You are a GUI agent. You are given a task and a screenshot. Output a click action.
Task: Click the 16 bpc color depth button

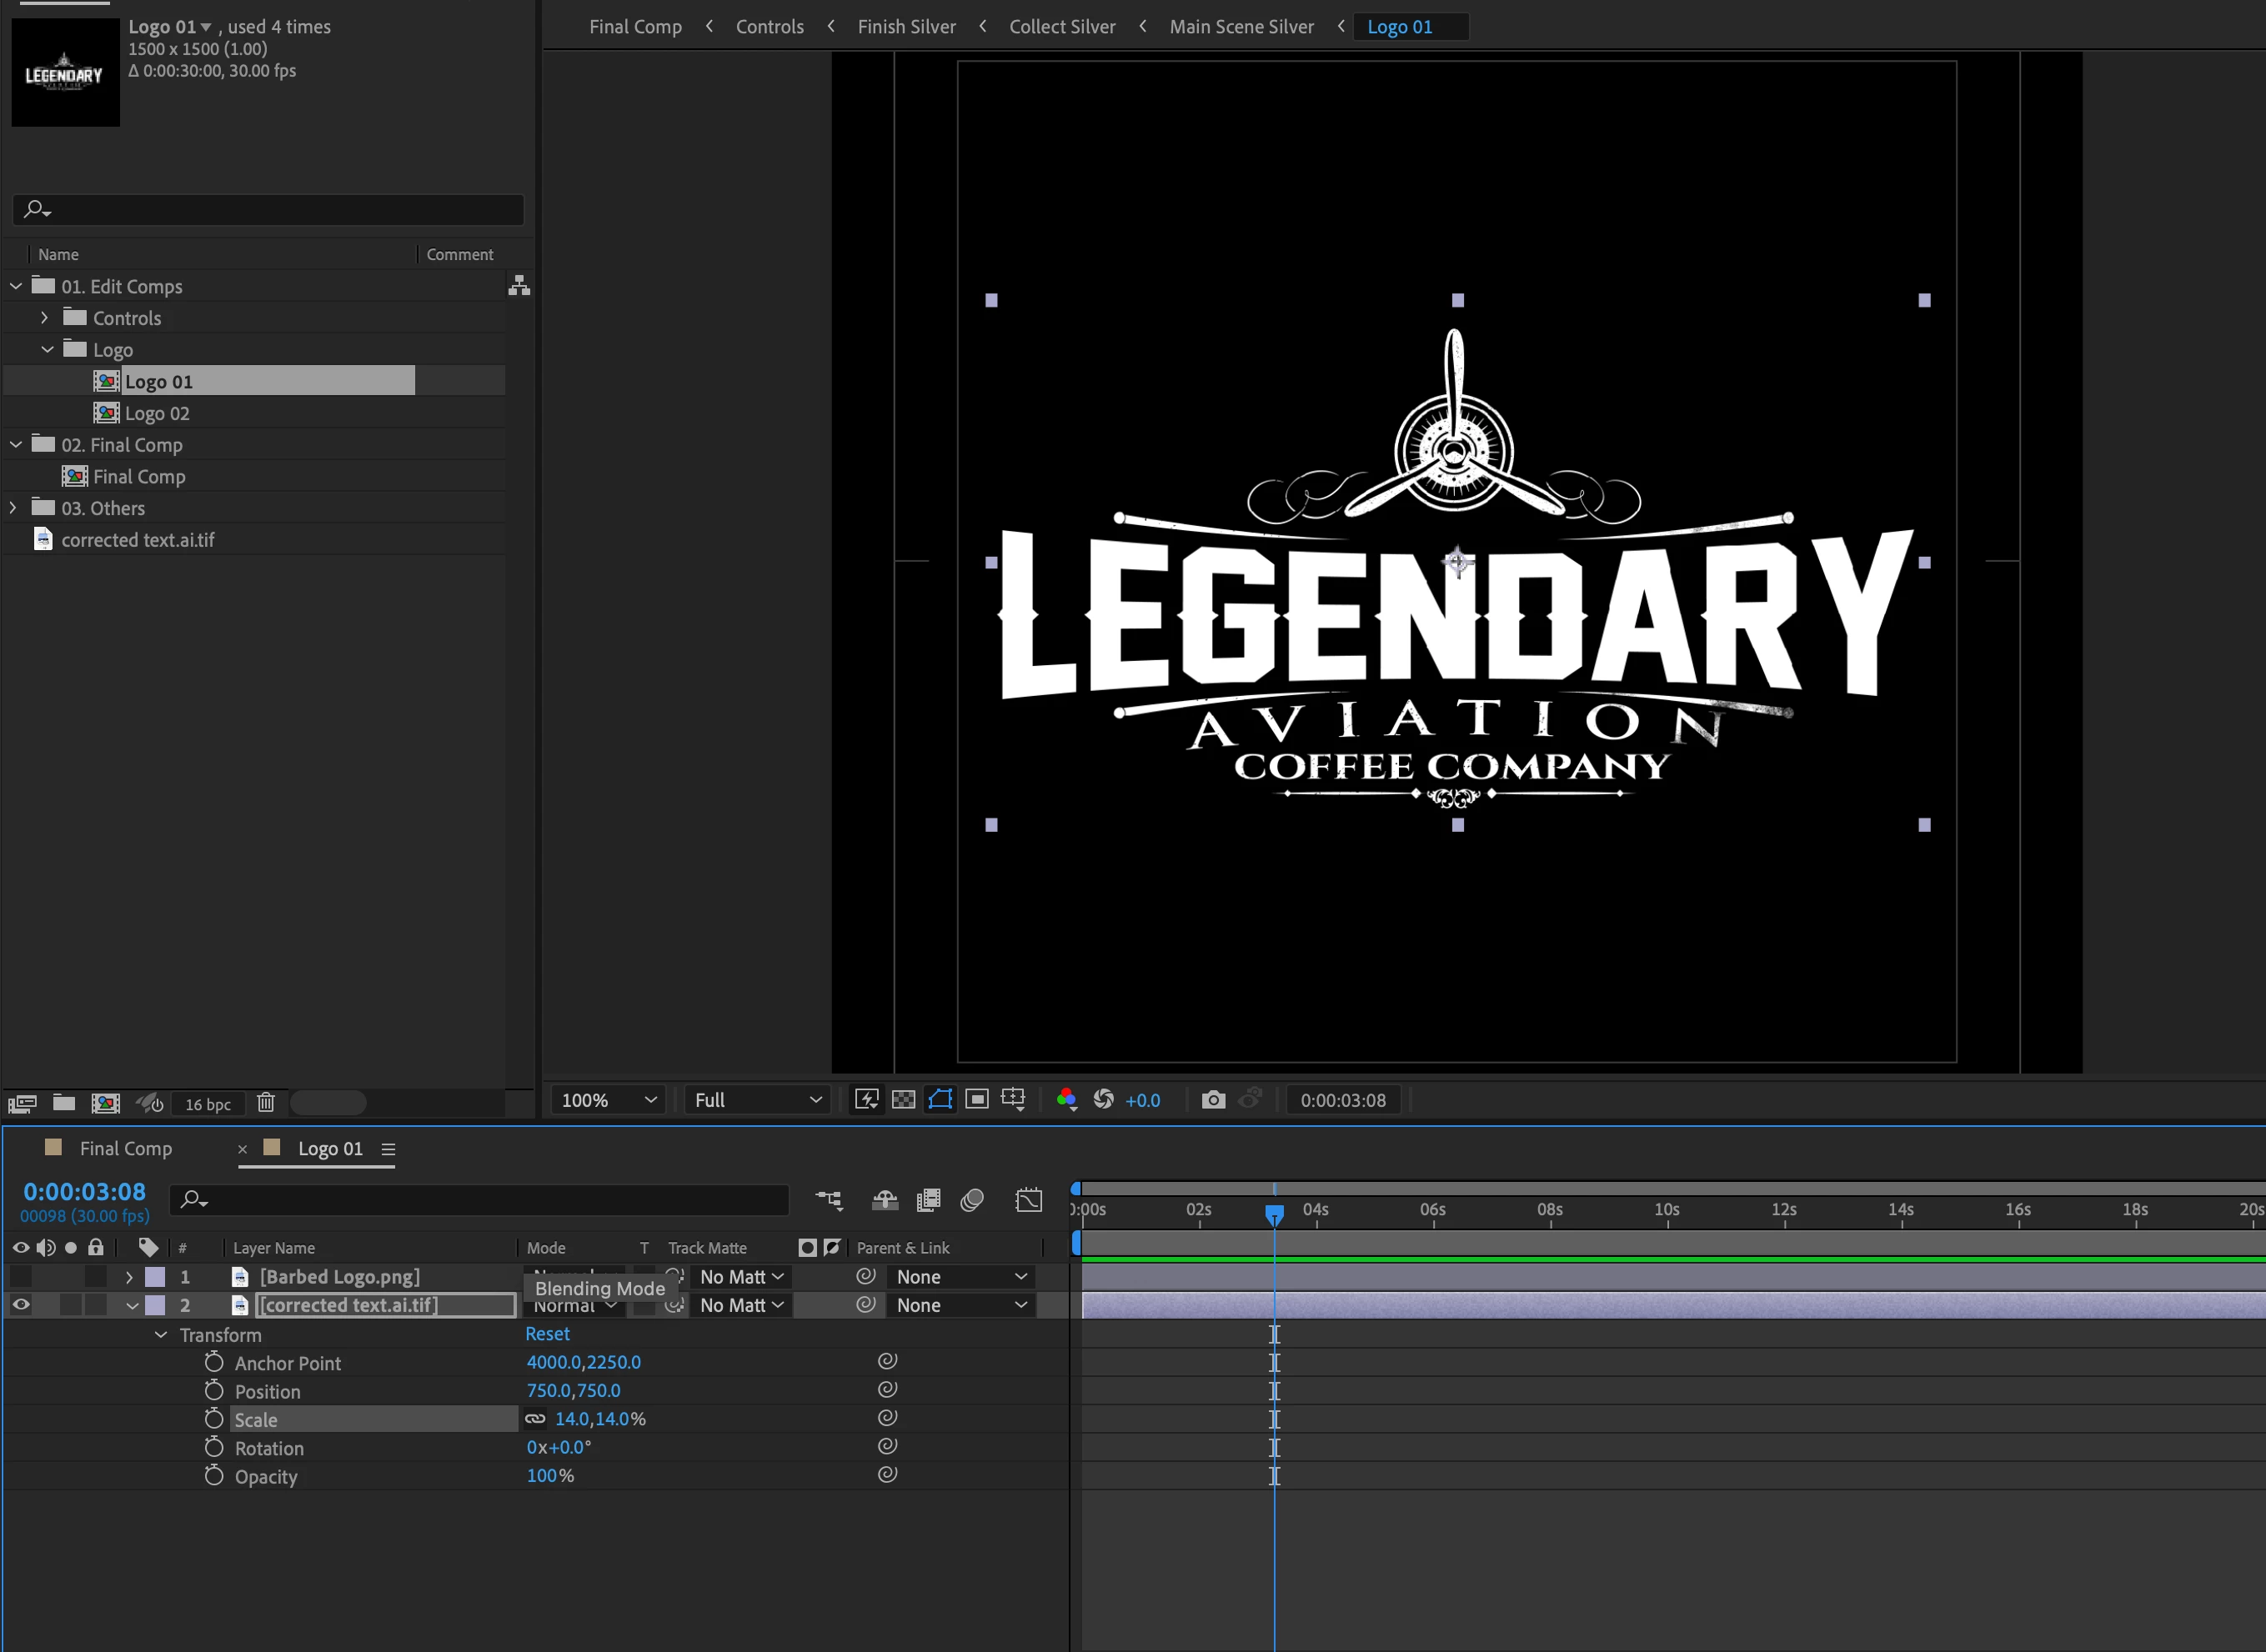tap(207, 1104)
